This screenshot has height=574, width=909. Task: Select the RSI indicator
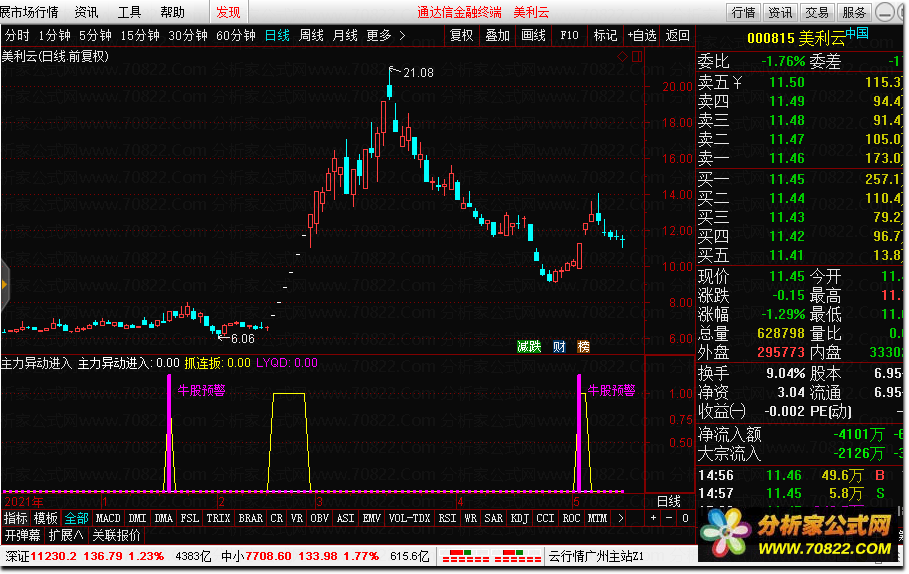click(x=447, y=518)
